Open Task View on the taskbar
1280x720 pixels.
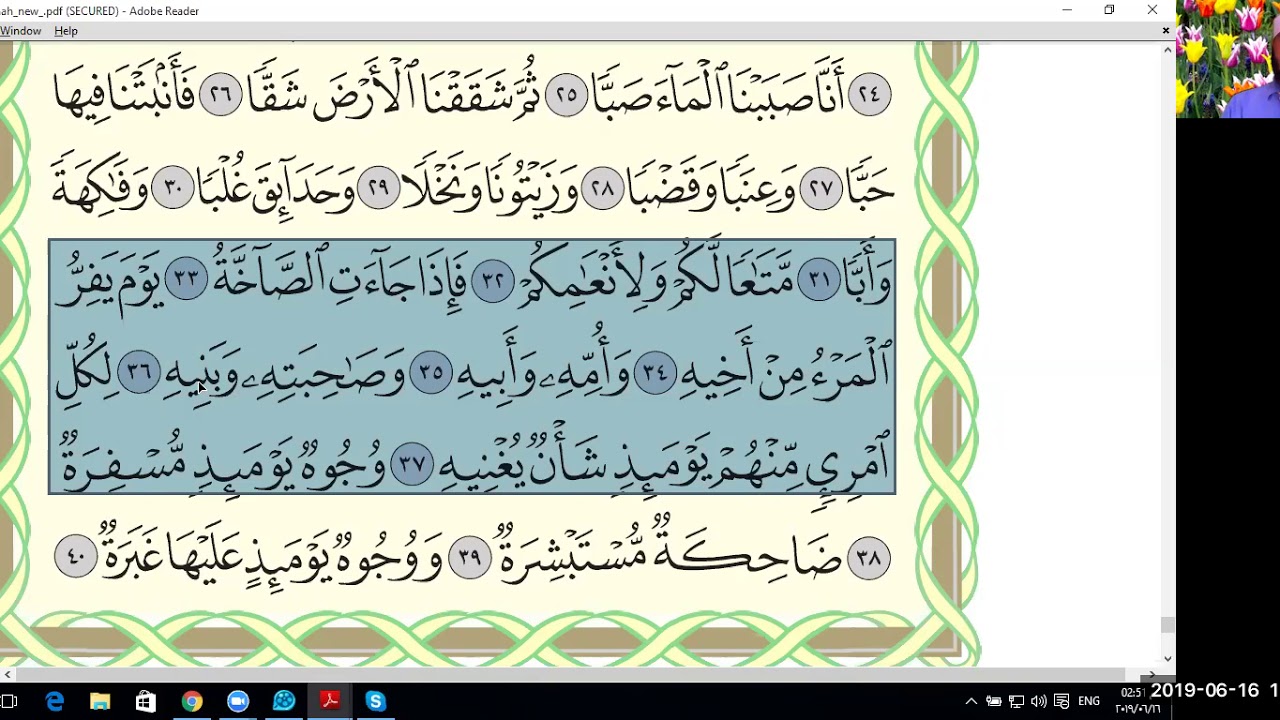coord(8,702)
